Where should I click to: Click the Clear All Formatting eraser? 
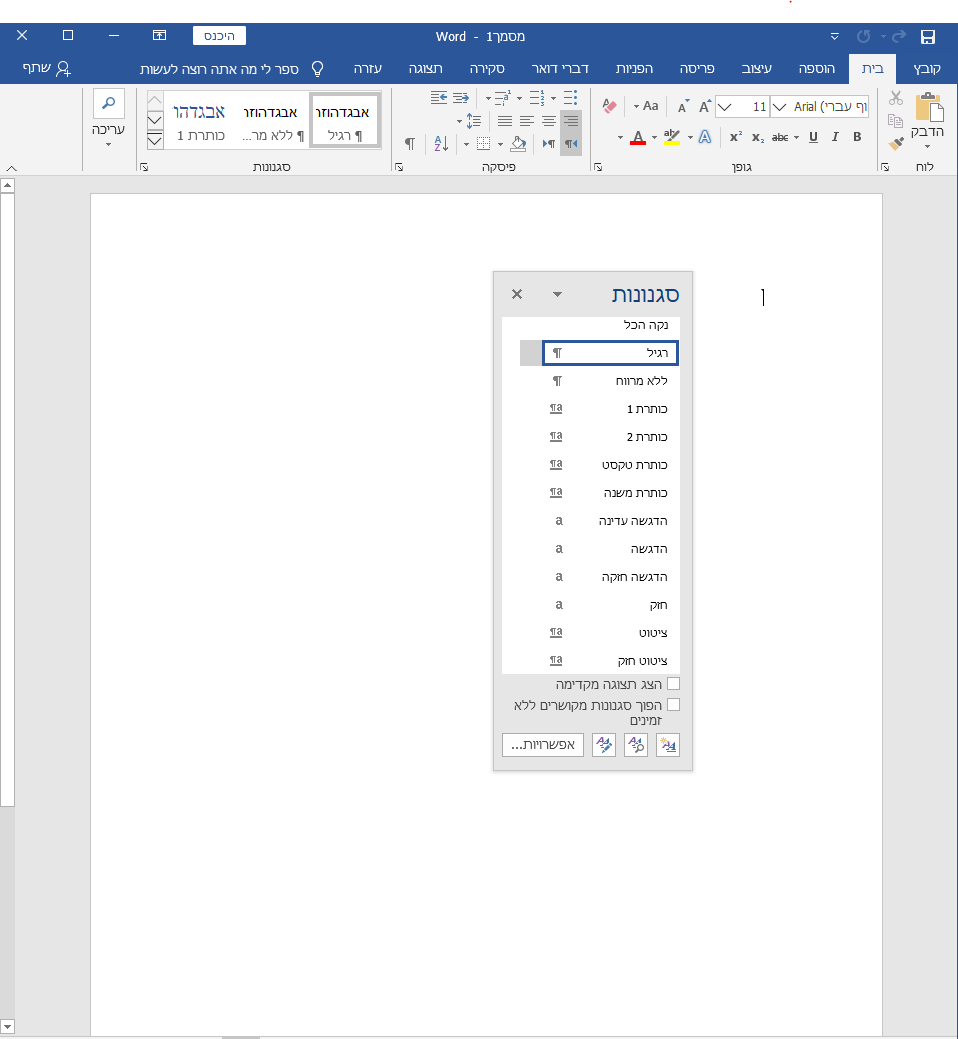610,106
